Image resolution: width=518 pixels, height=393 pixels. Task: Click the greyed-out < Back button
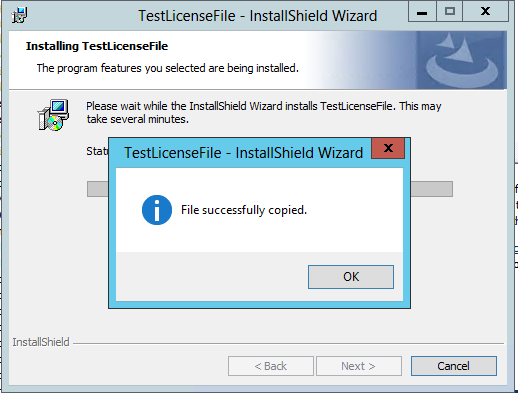tap(271, 366)
